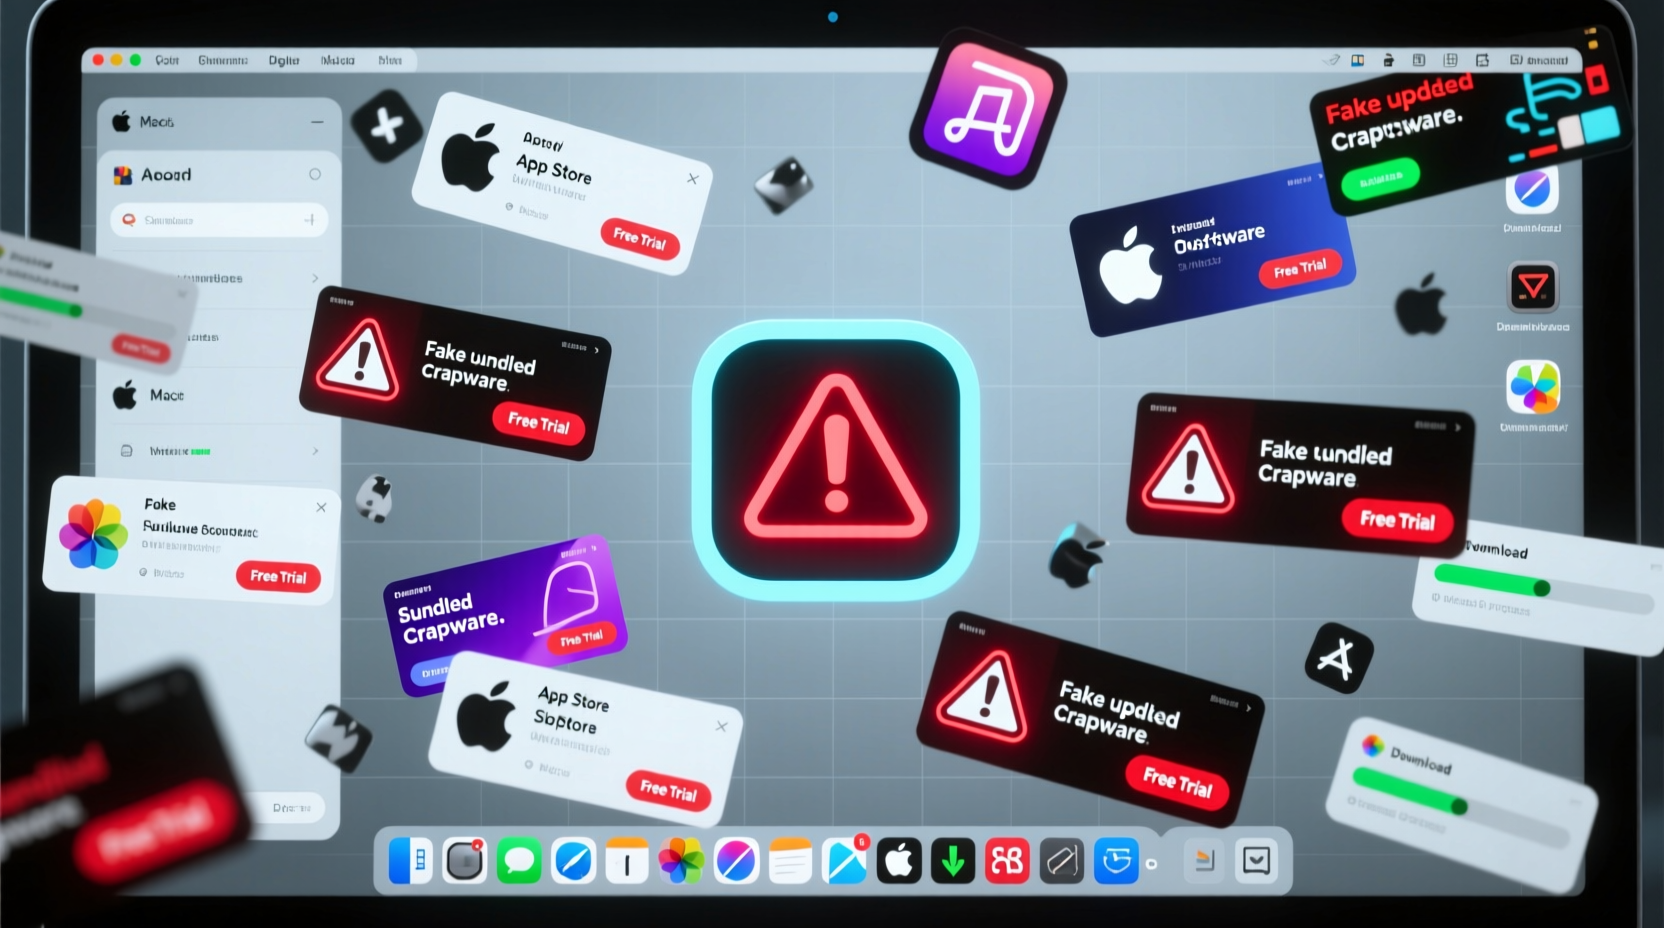Open the 'Mwe' menu in menu bar
The width and height of the screenshot is (1664, 928).
pyautogui.click(x=390, y=60)
